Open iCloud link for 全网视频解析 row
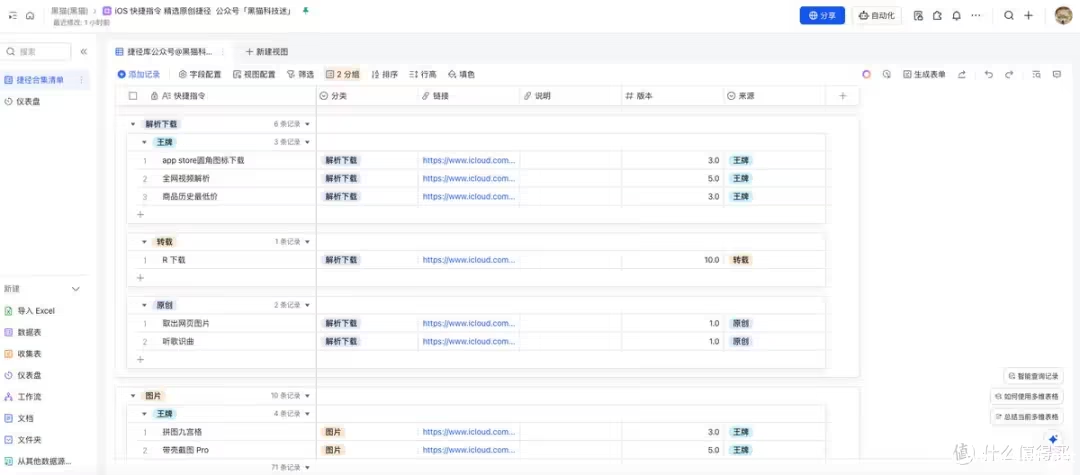Screen dimensions: 1080x475 (x=468, y=178)
